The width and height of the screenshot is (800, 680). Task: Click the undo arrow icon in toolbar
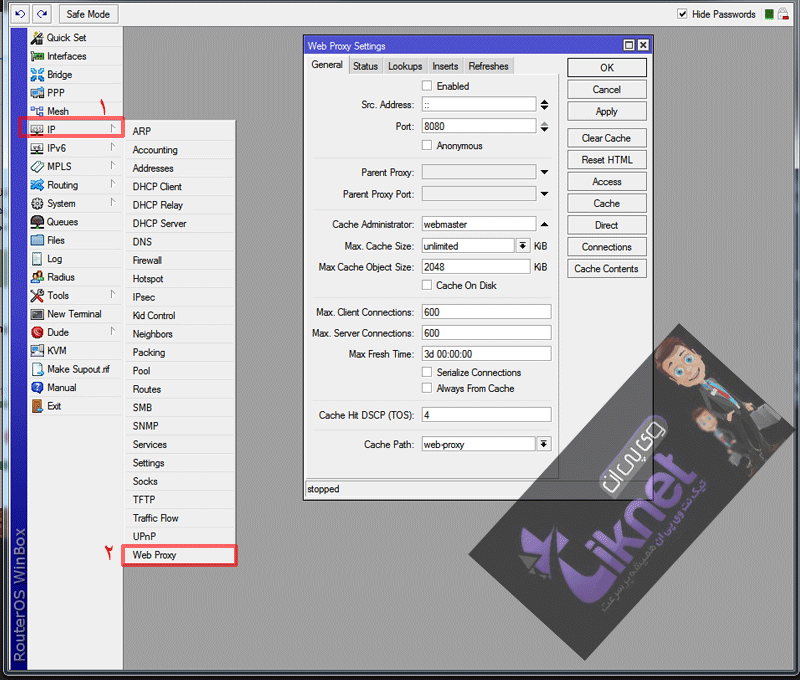tap(19, 14)
